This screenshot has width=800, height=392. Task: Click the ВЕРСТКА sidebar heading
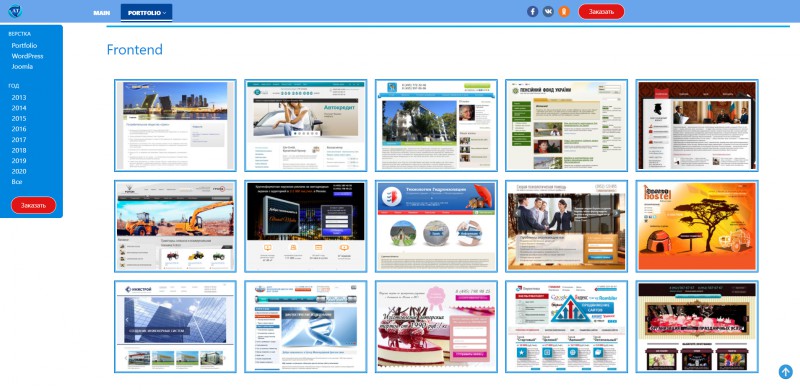point(19,34)
